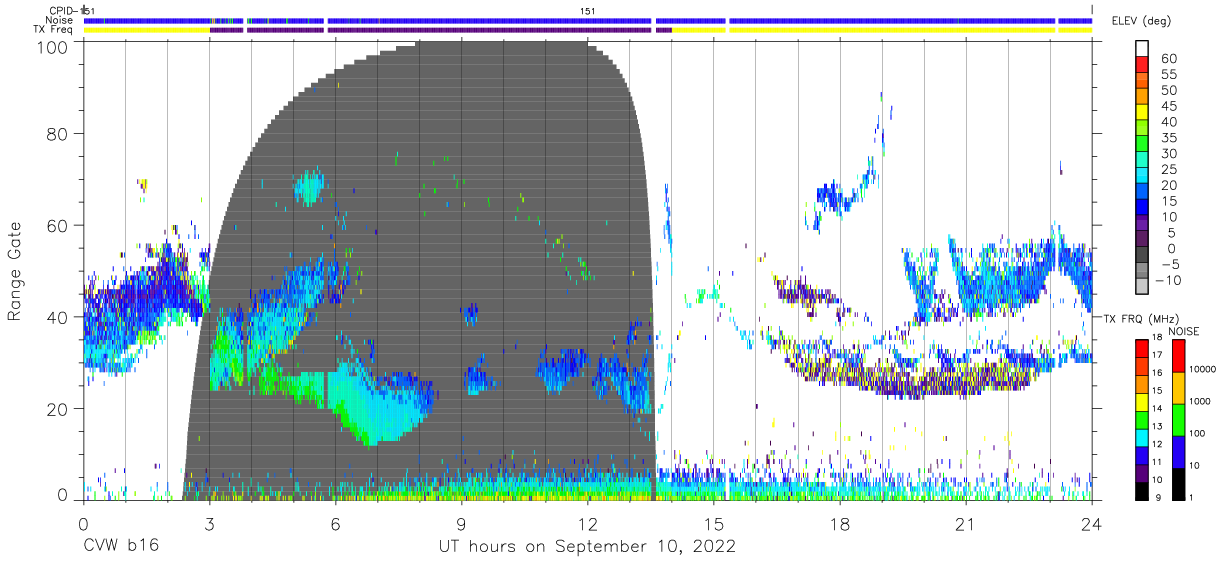Click the orange 45–50 segment on ELEV colorbar

coord(1142,97)
